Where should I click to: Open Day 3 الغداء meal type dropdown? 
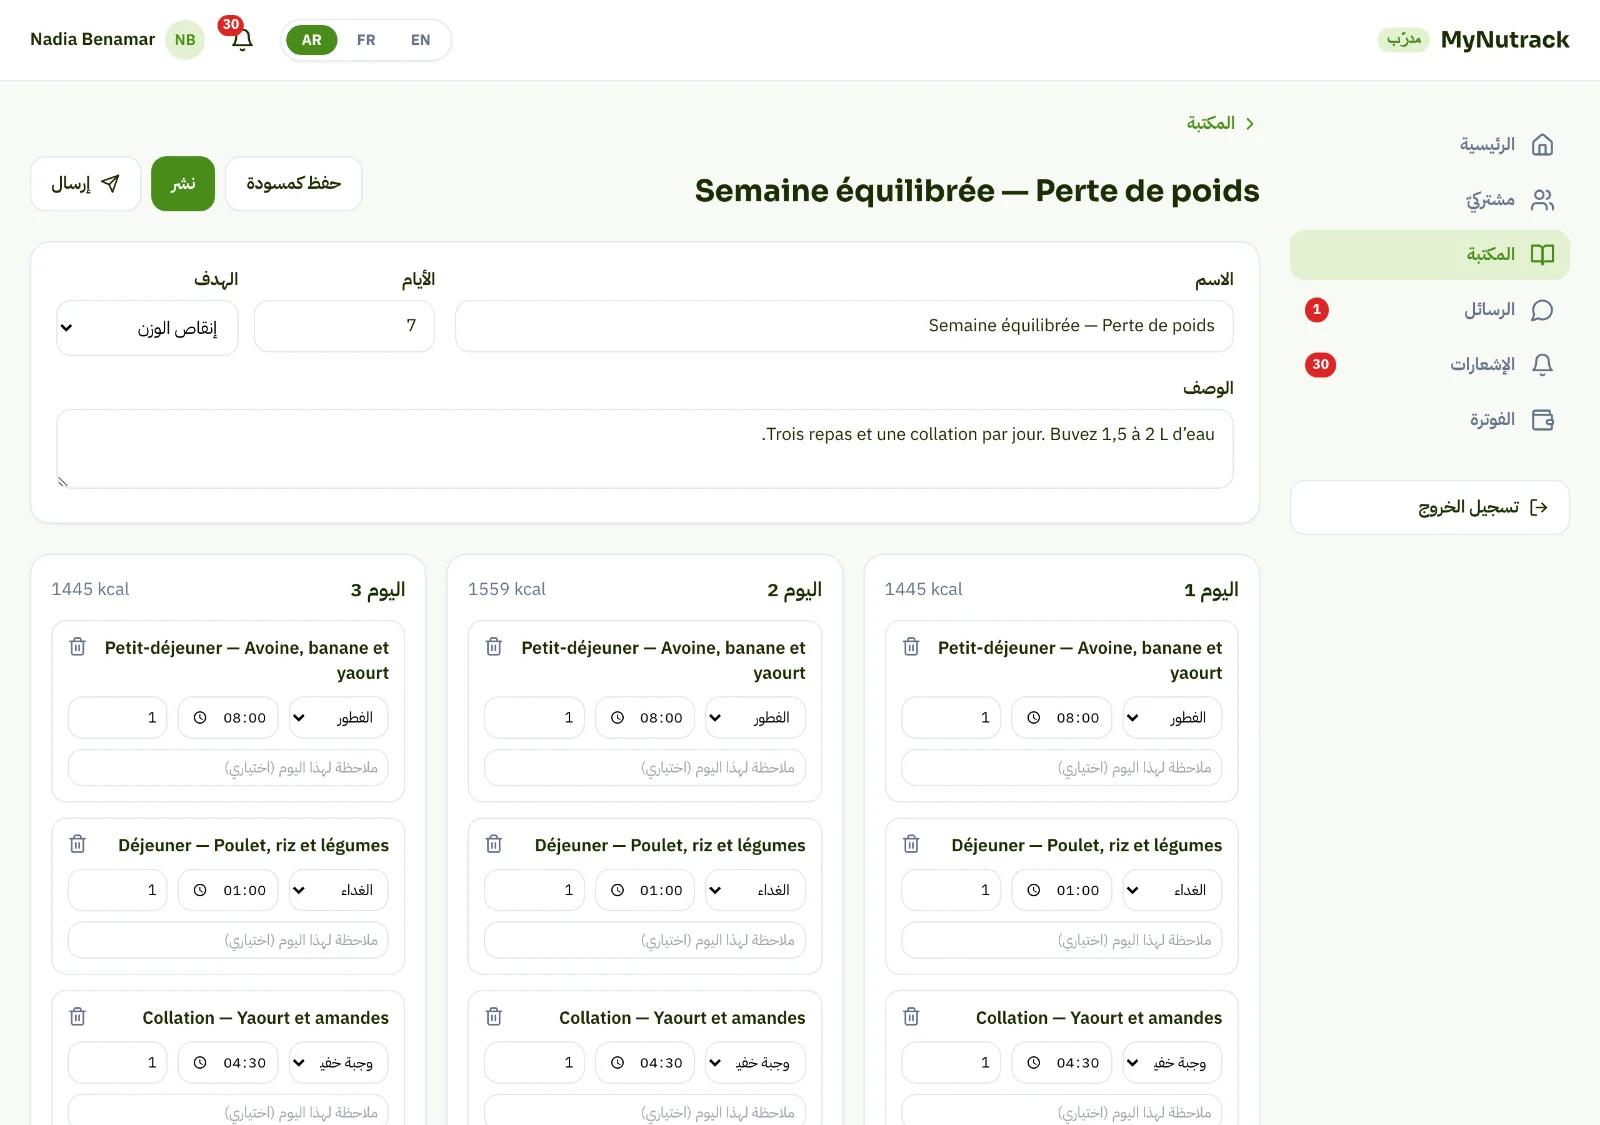click(x=339, y=890)
